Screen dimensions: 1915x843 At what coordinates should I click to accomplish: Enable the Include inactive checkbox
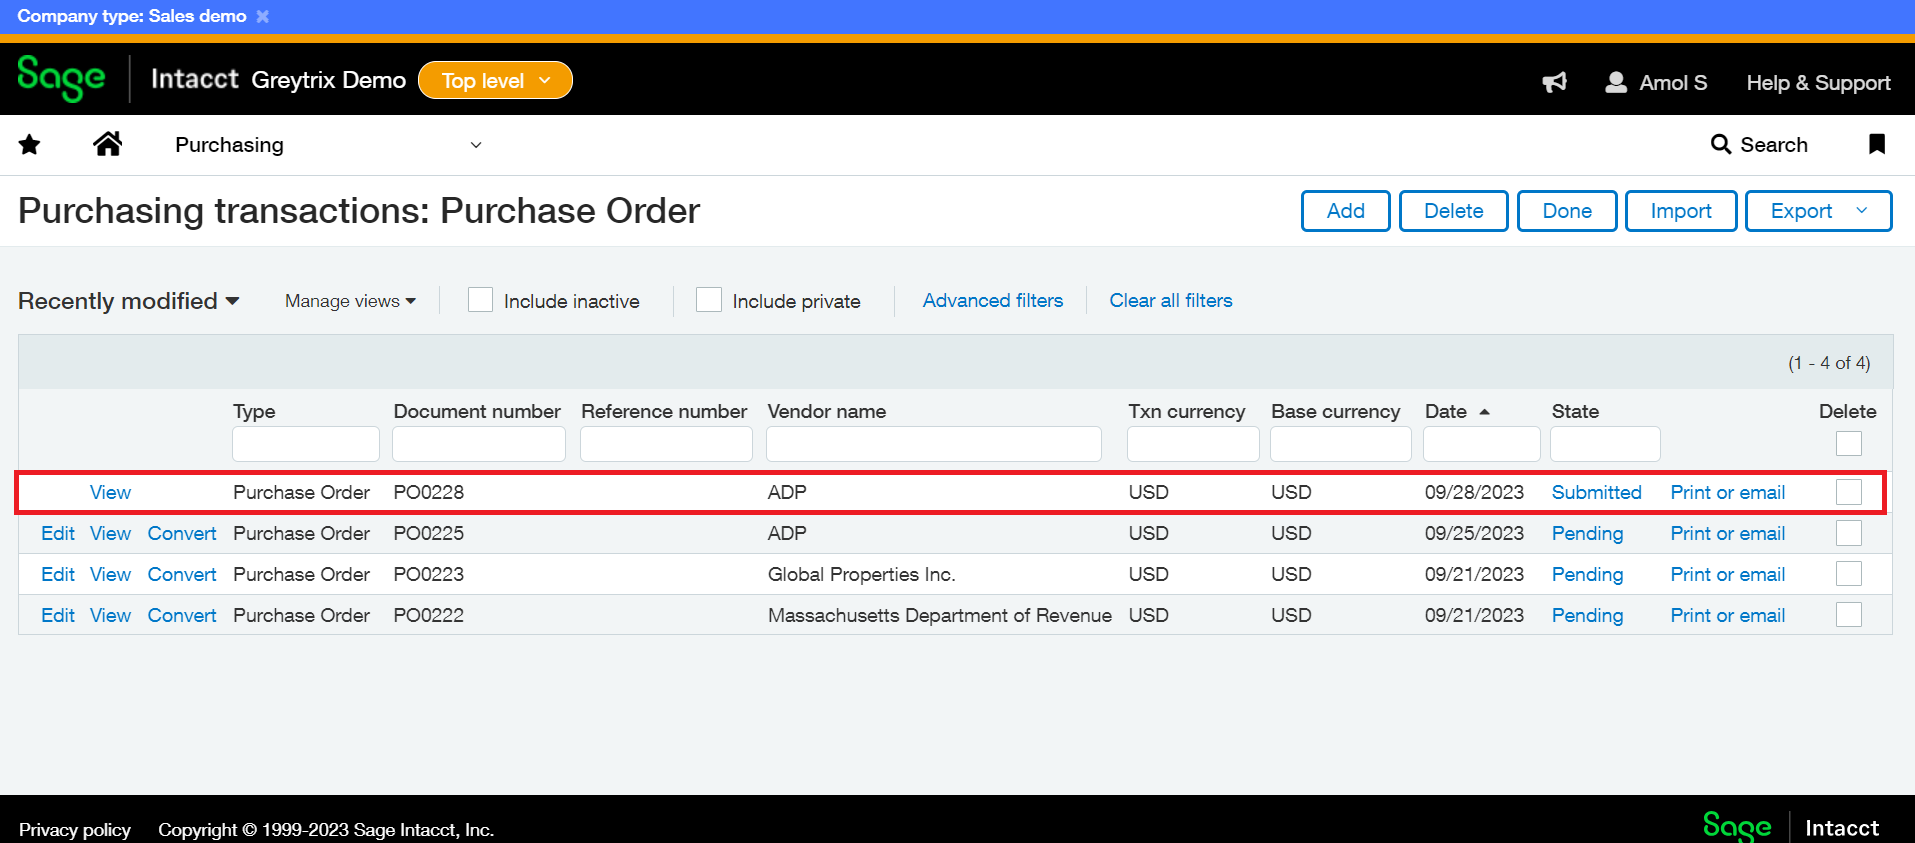point(480,300)
